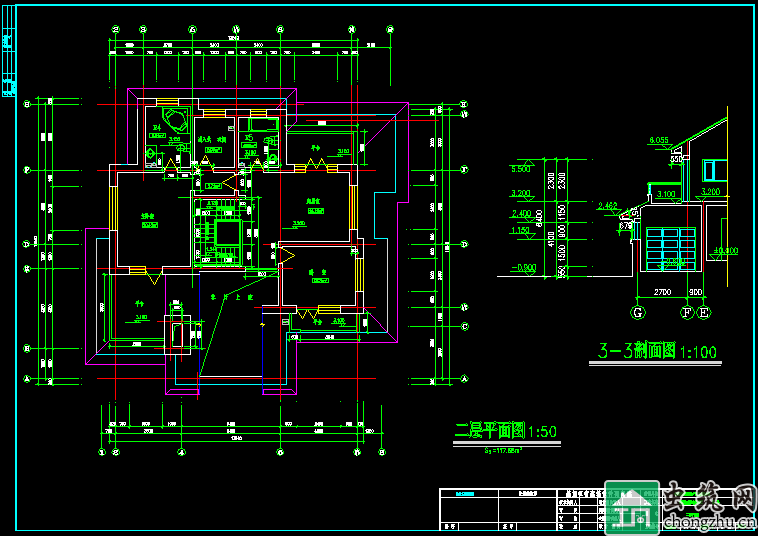Click the 3-3 剖面图 1:100 title
Viewport: 758px width, 536px height.
[x=656, y=352]
